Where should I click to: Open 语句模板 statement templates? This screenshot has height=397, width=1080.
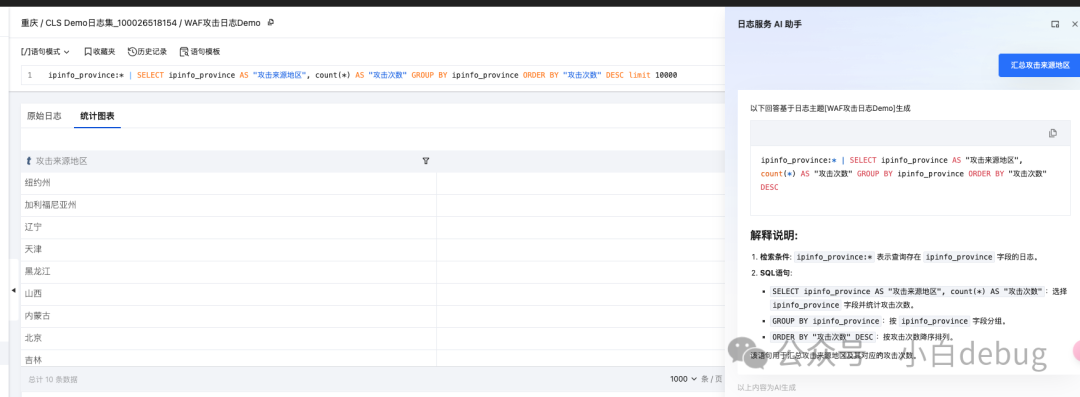coord(200,52)
